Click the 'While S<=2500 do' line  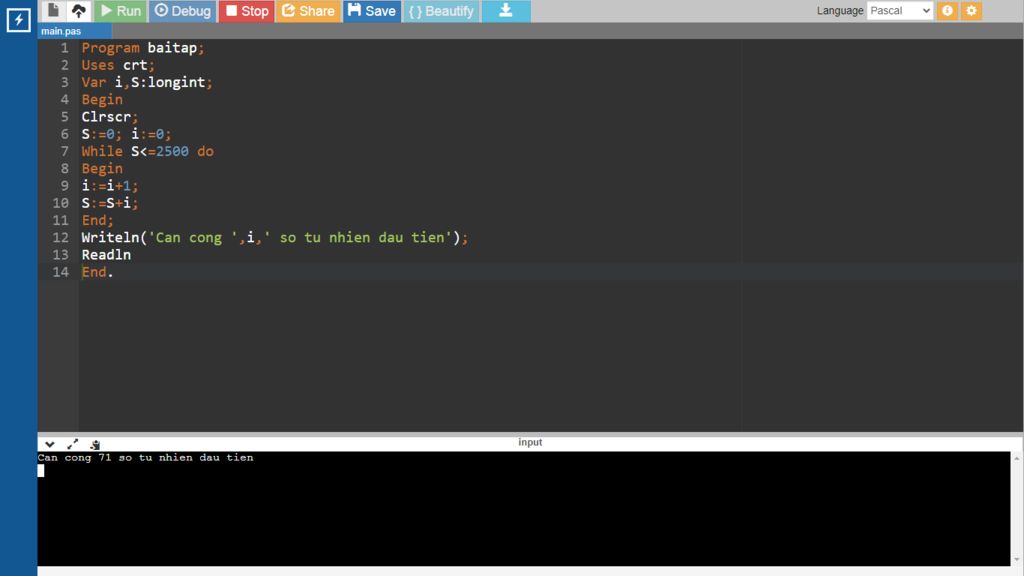pyautogui.click(x=147, y=152)
